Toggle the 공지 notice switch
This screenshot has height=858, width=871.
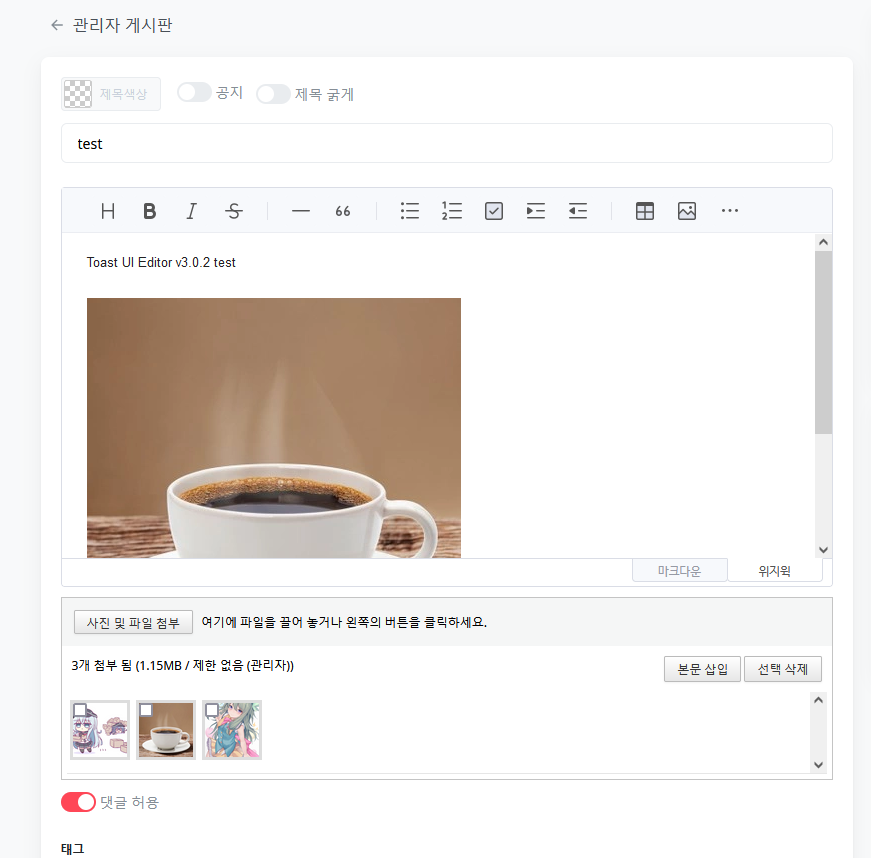(x=194, y=92)
